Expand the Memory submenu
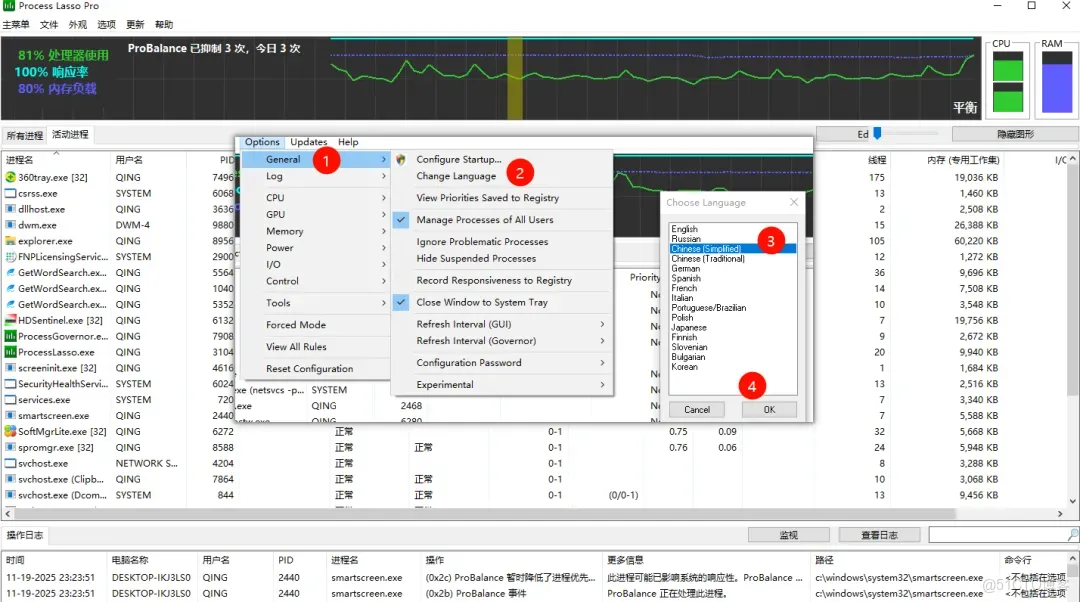The height and width of the screenshot is (602, 1080). point(315,231)
